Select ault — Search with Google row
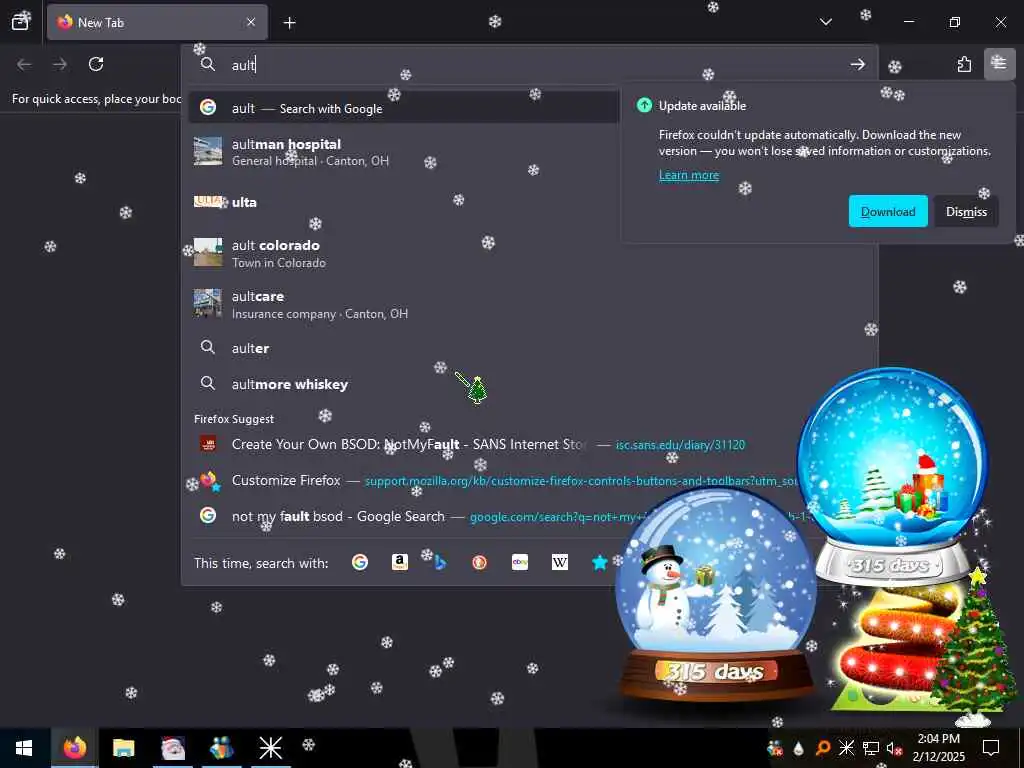The height and width of the screenshot is (768, 1024). tap(404, 108)
